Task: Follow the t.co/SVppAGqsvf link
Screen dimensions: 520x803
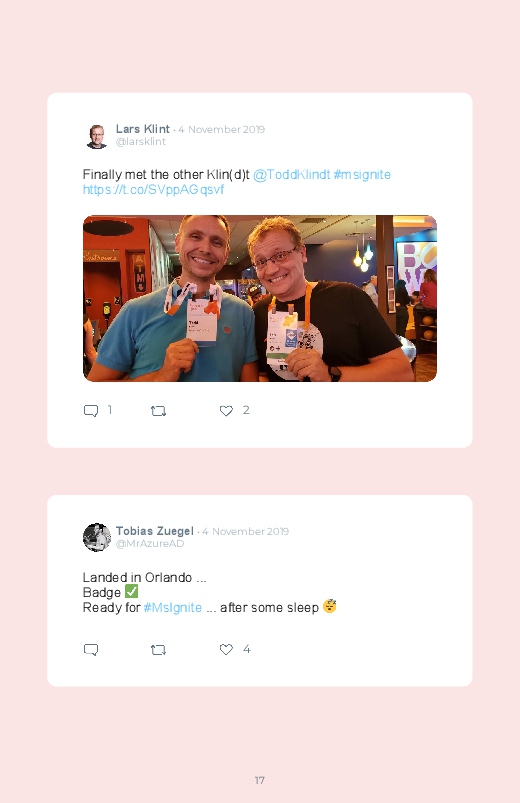Action: [153, 189]
